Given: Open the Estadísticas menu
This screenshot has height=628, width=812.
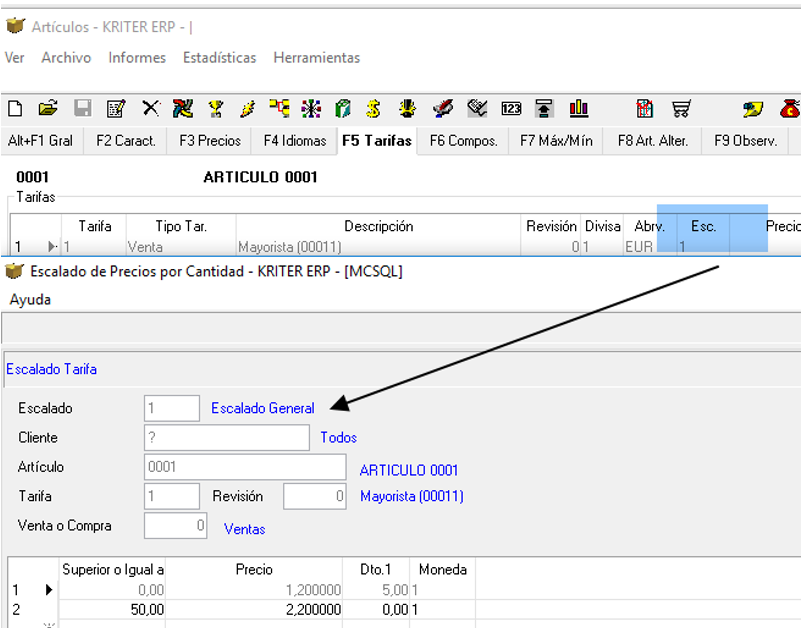Looking at the screenshot, I should click(x=220, y=57).
